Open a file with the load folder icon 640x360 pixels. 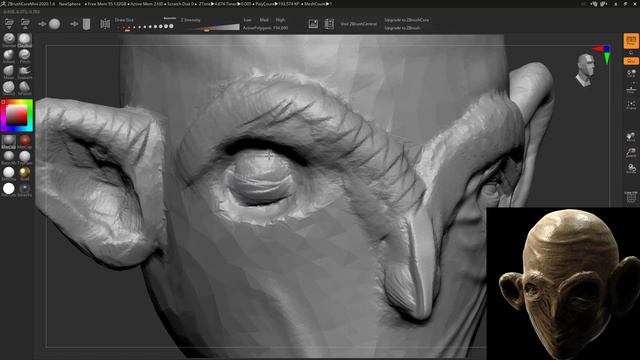point(9,24)
